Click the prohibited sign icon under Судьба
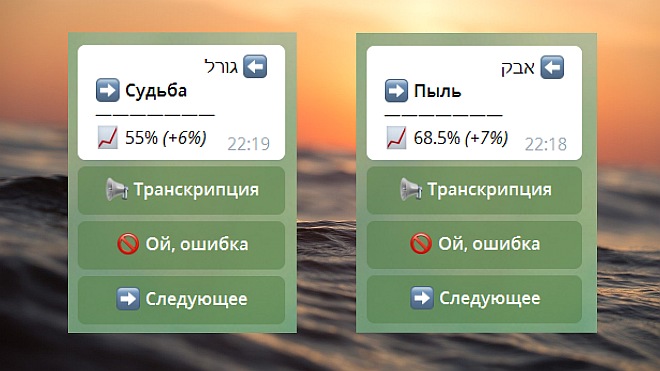The height and width of the screenshot is (371, 660). (x=128, y=244)
